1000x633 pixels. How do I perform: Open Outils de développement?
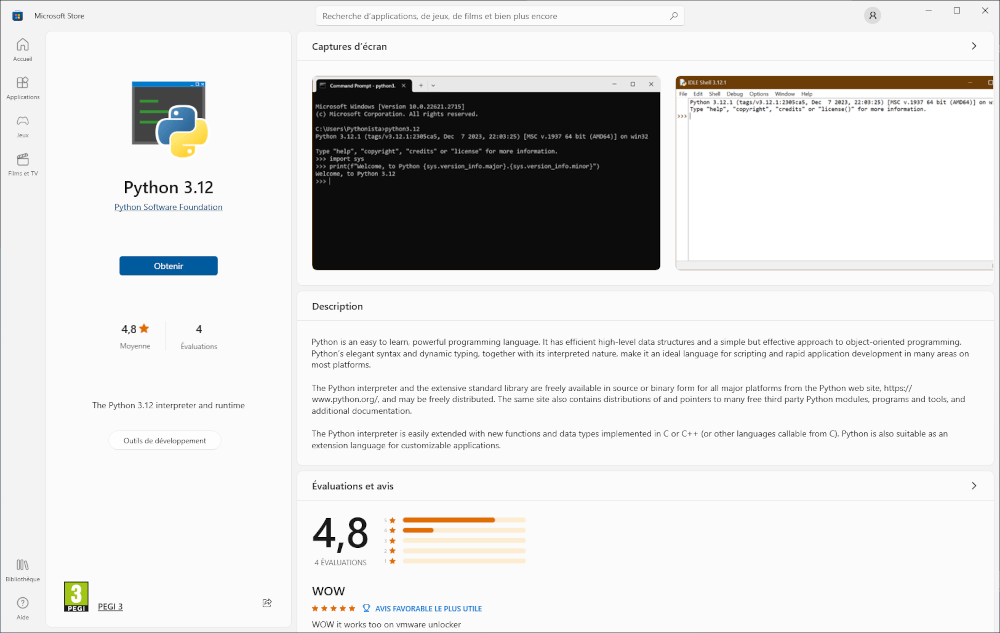tap(164, 440)
